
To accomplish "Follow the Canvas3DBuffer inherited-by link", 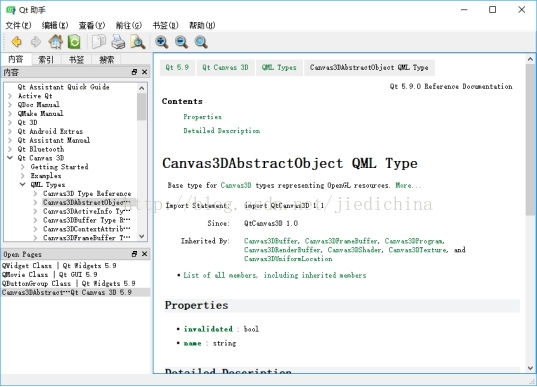I will (x=272, y=241).
